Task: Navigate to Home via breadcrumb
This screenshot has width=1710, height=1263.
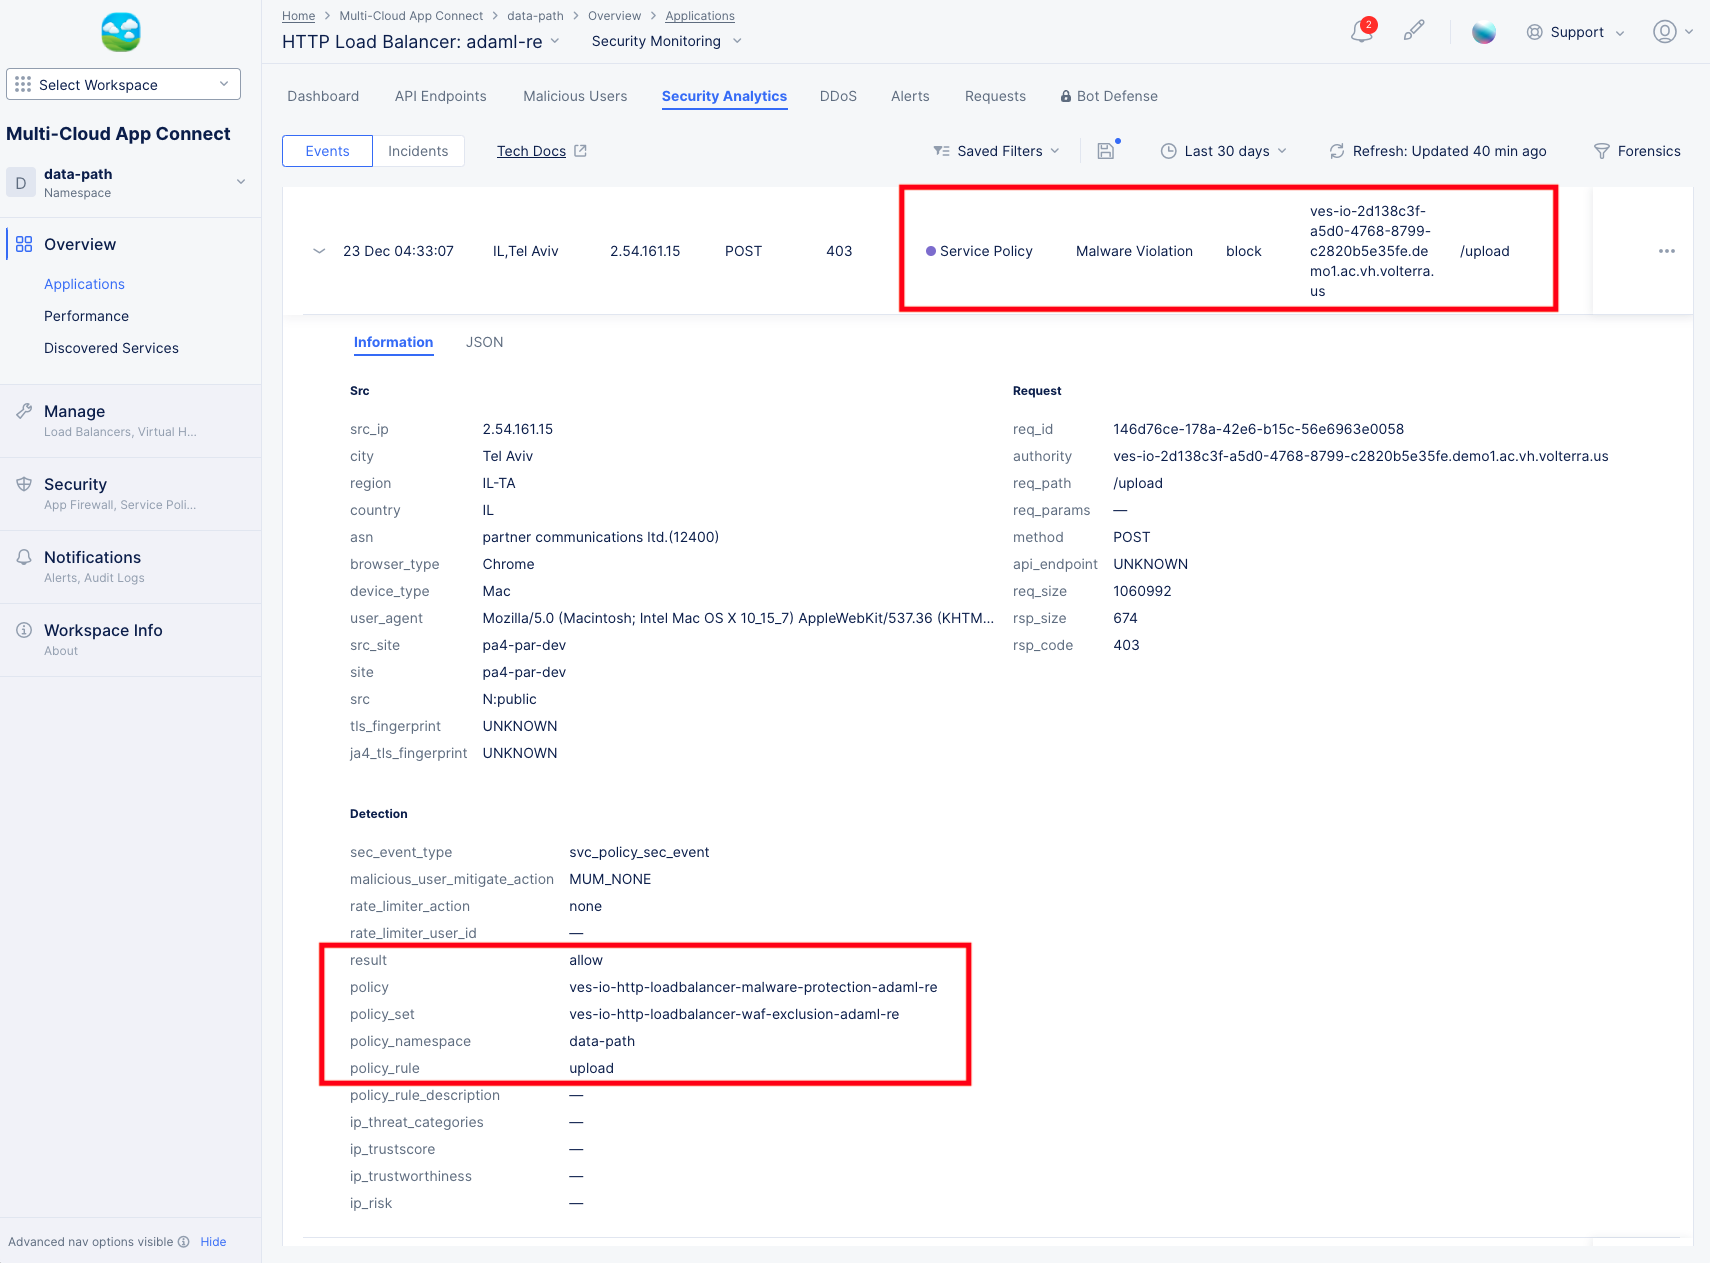Action: (x=298, y=15)
